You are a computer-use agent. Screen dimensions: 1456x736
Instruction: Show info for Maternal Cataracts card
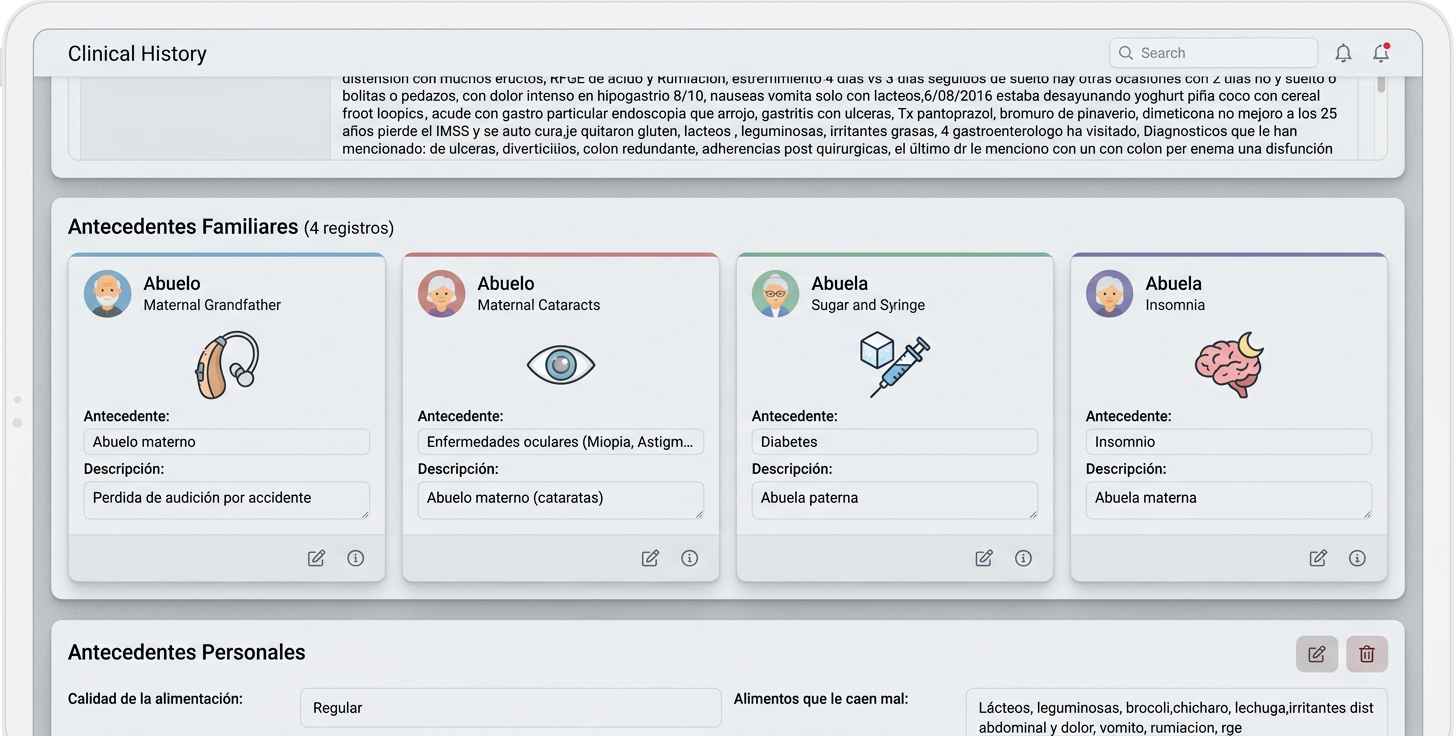point(689,558)
